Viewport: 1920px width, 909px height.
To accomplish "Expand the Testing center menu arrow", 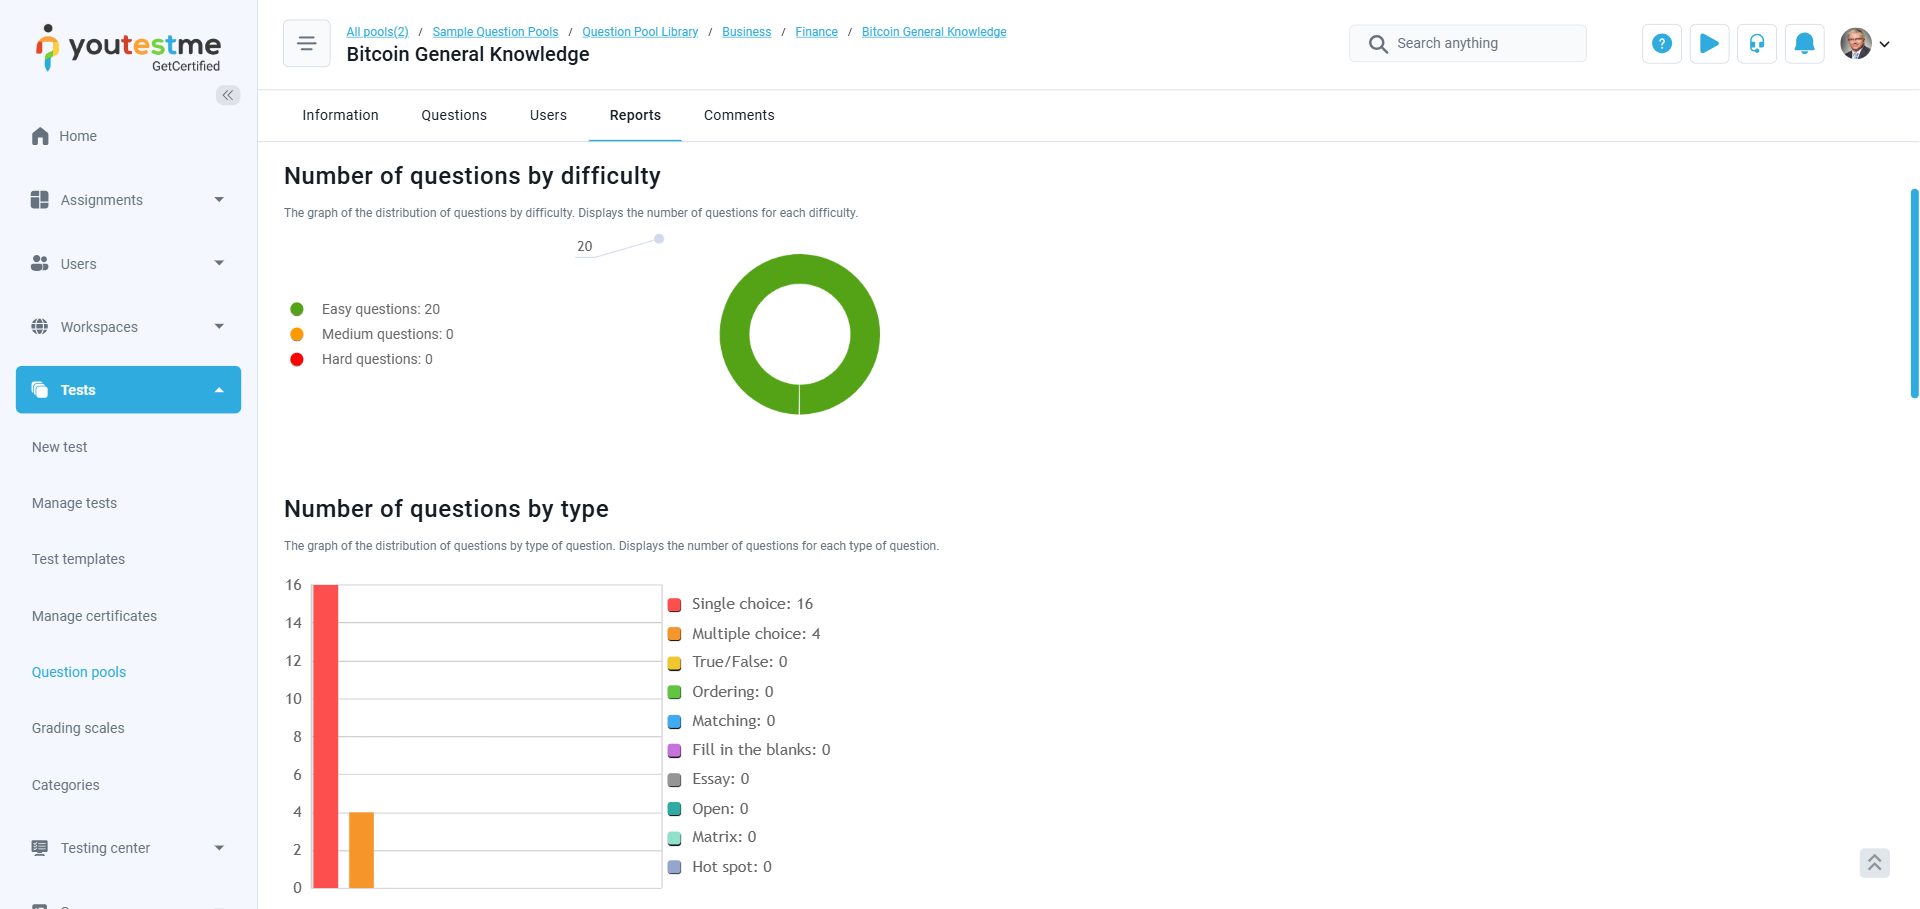I will [219, 848].
